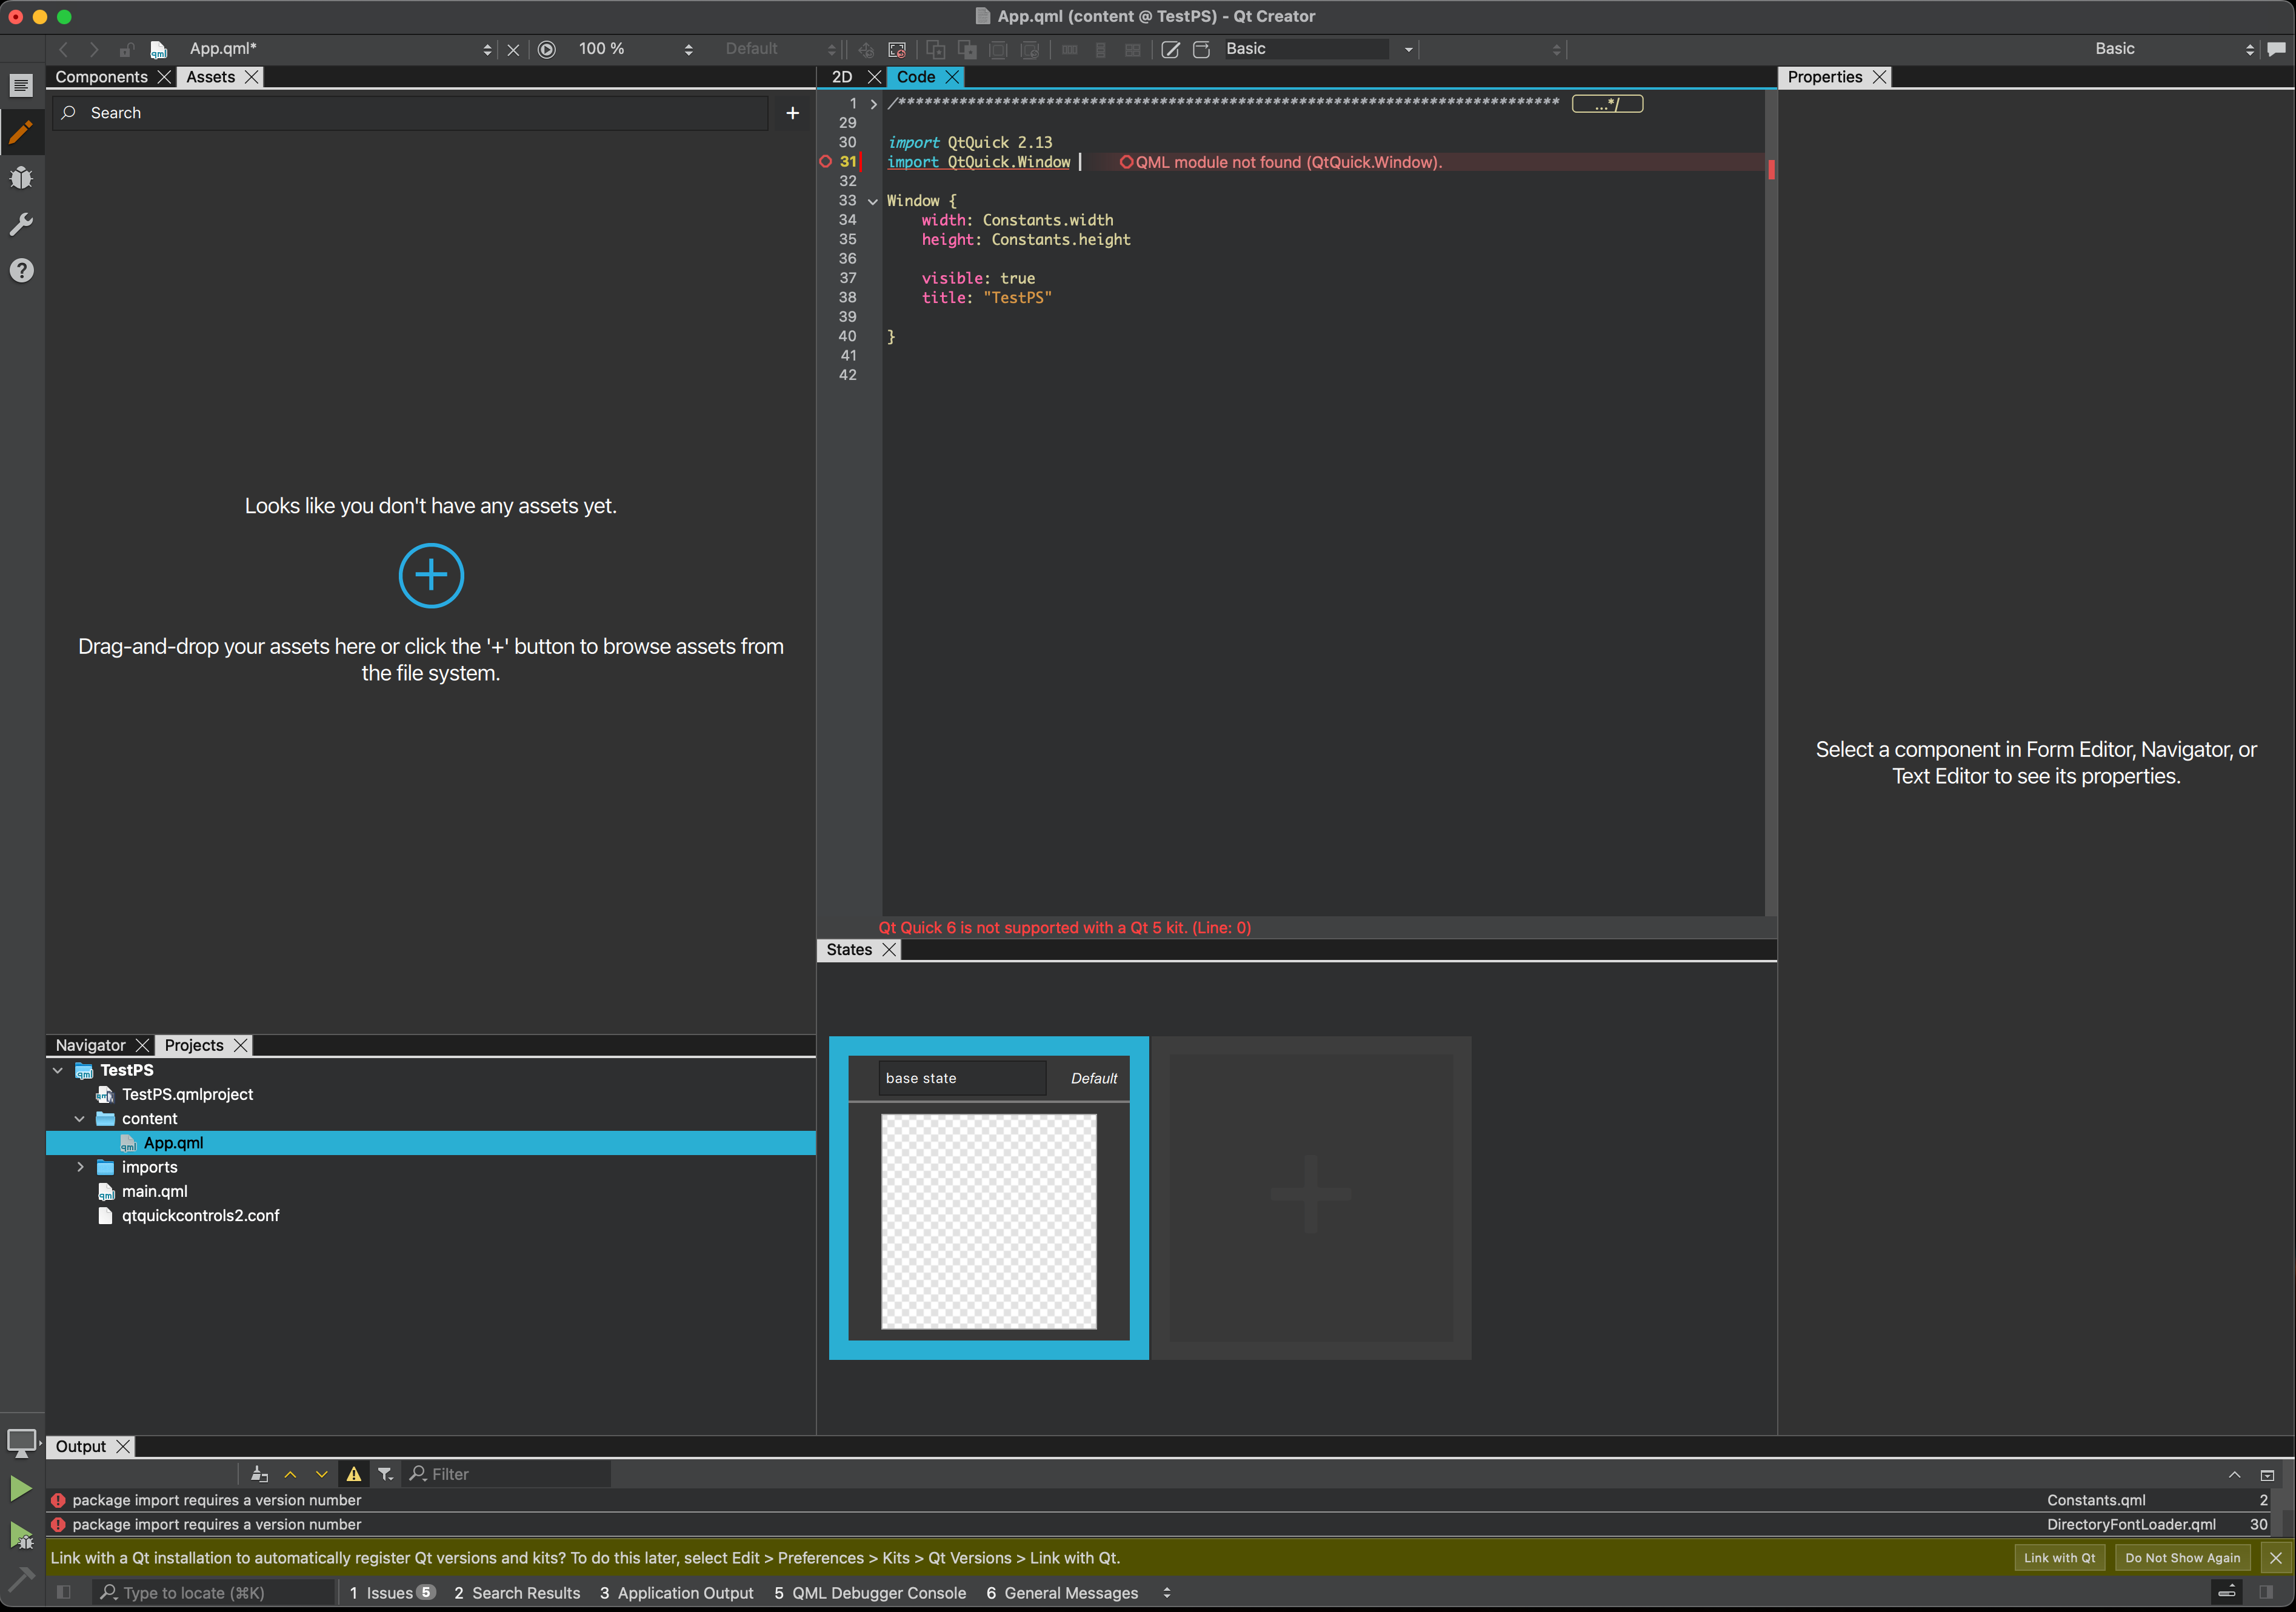Click the Link with Qt button

pyautogui.click(x=2059, y=1557)
